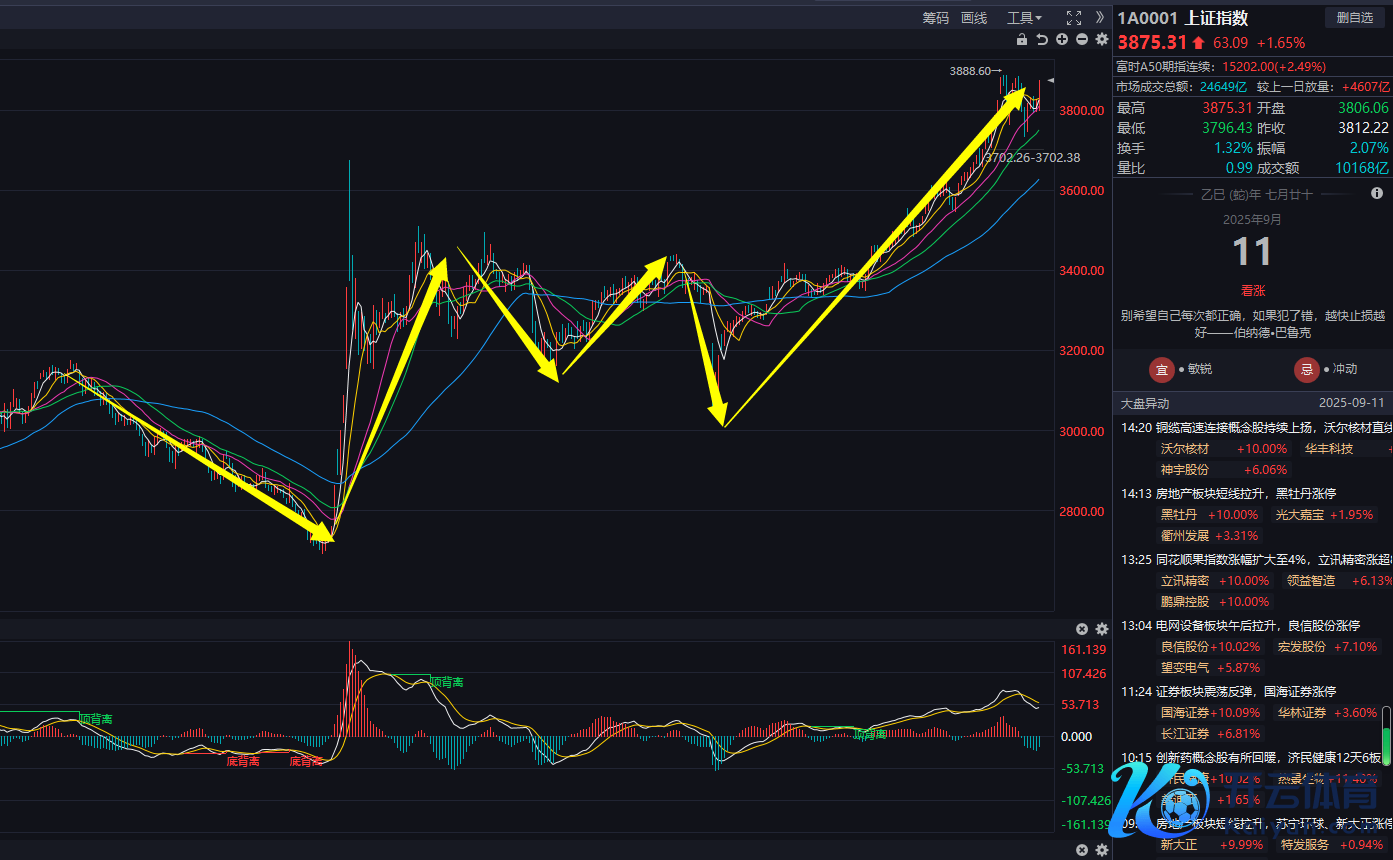Click the 删自选 button
This screenshot has width=1393, height=860.
(1355, 18)
